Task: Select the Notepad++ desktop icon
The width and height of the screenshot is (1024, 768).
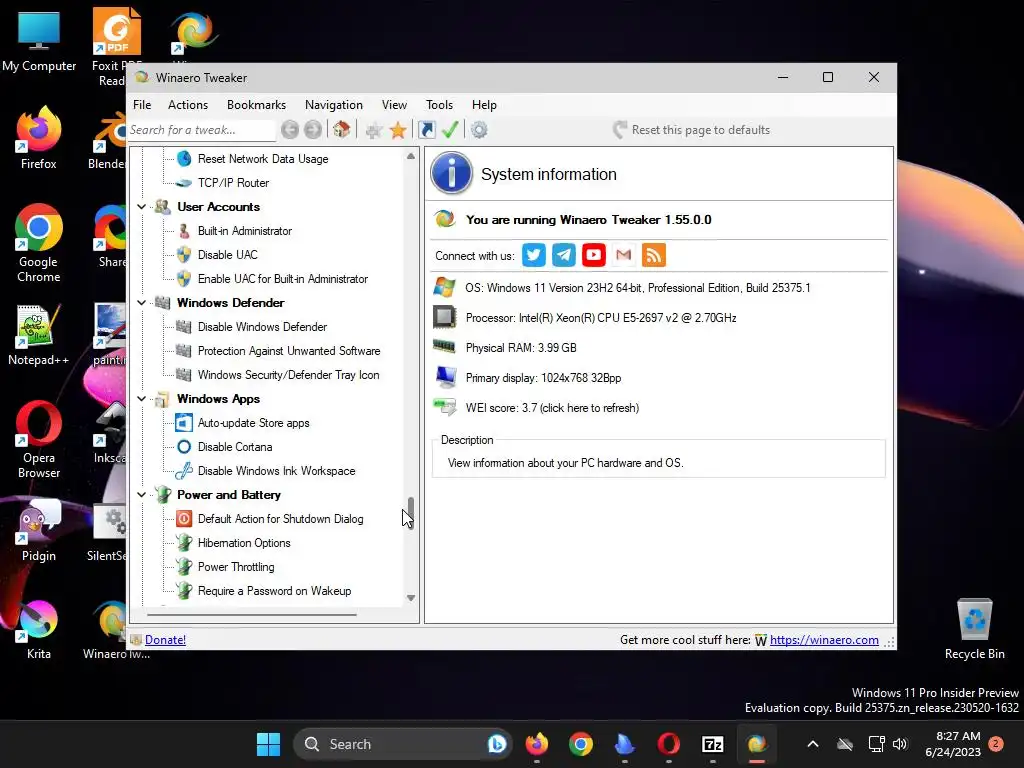Action: click(39, 335)
